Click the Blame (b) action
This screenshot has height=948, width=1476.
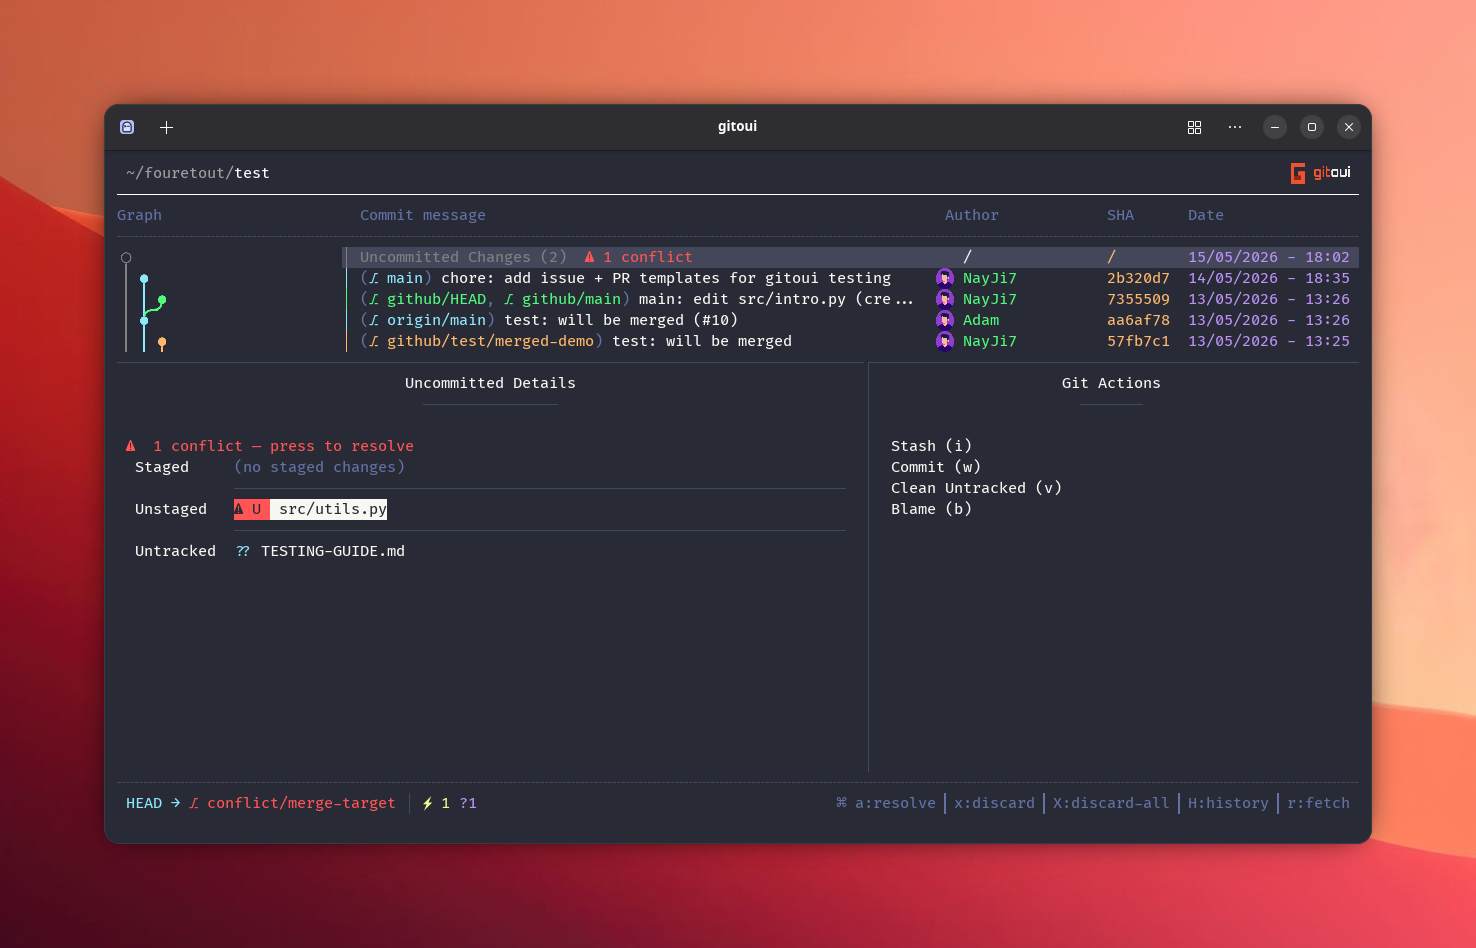tap(931, 509)
